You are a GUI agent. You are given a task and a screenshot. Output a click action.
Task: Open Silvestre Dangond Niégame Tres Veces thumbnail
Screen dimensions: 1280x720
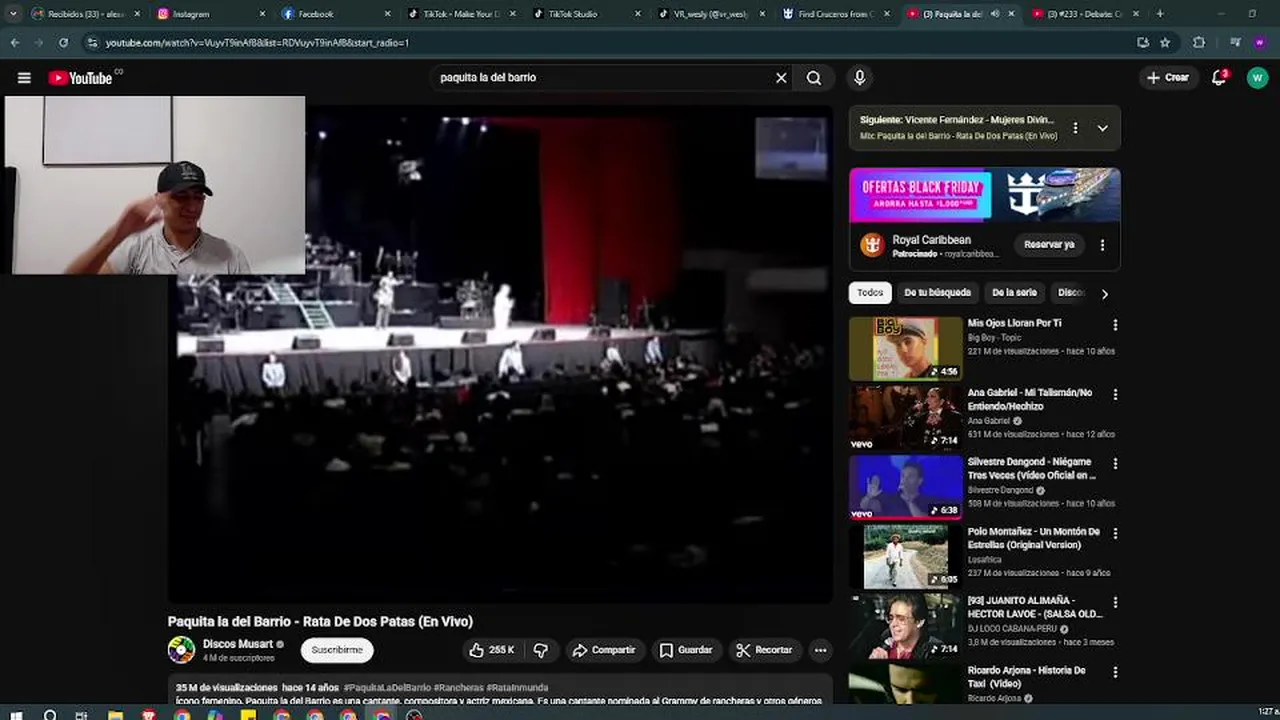[905, 487]
